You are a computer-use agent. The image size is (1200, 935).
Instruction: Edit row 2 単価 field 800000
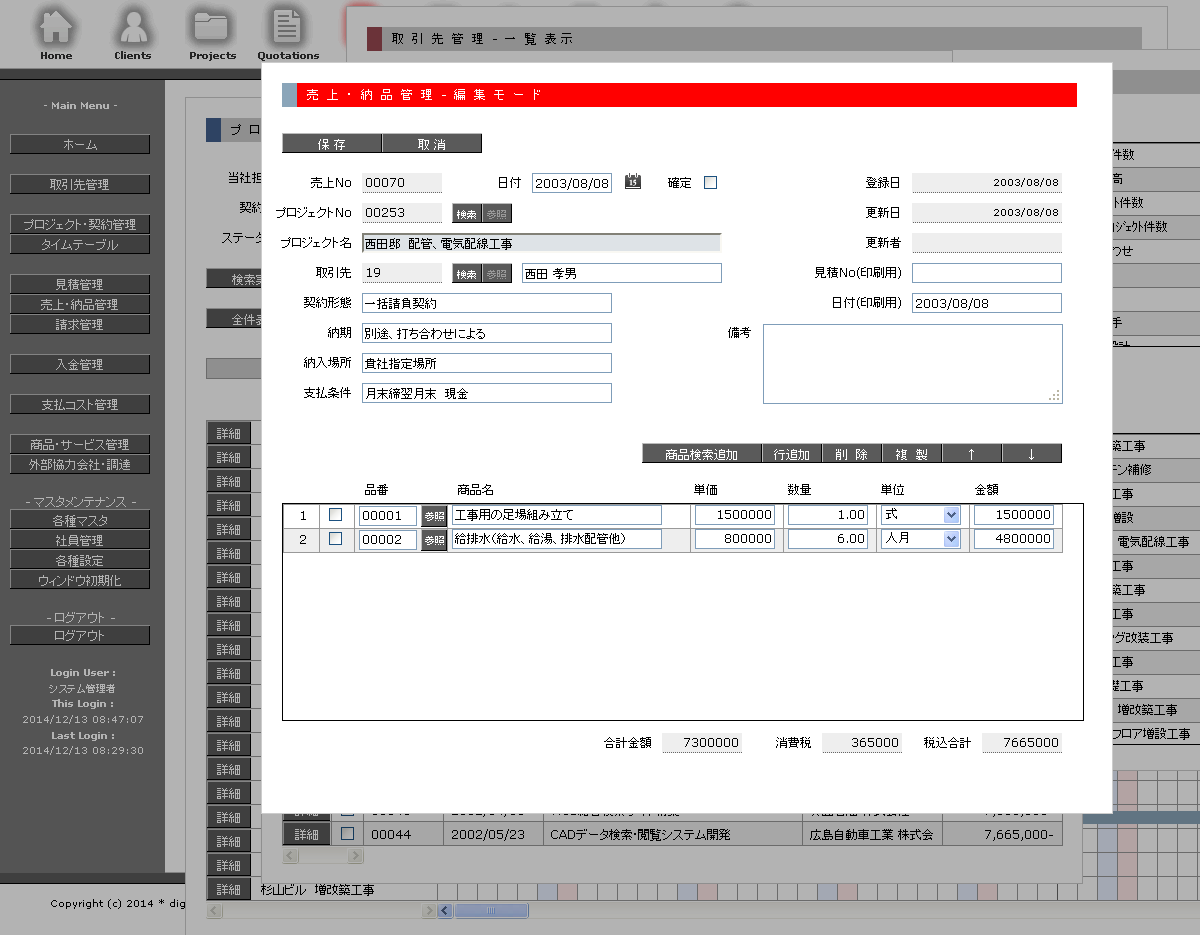click(735, 539)
